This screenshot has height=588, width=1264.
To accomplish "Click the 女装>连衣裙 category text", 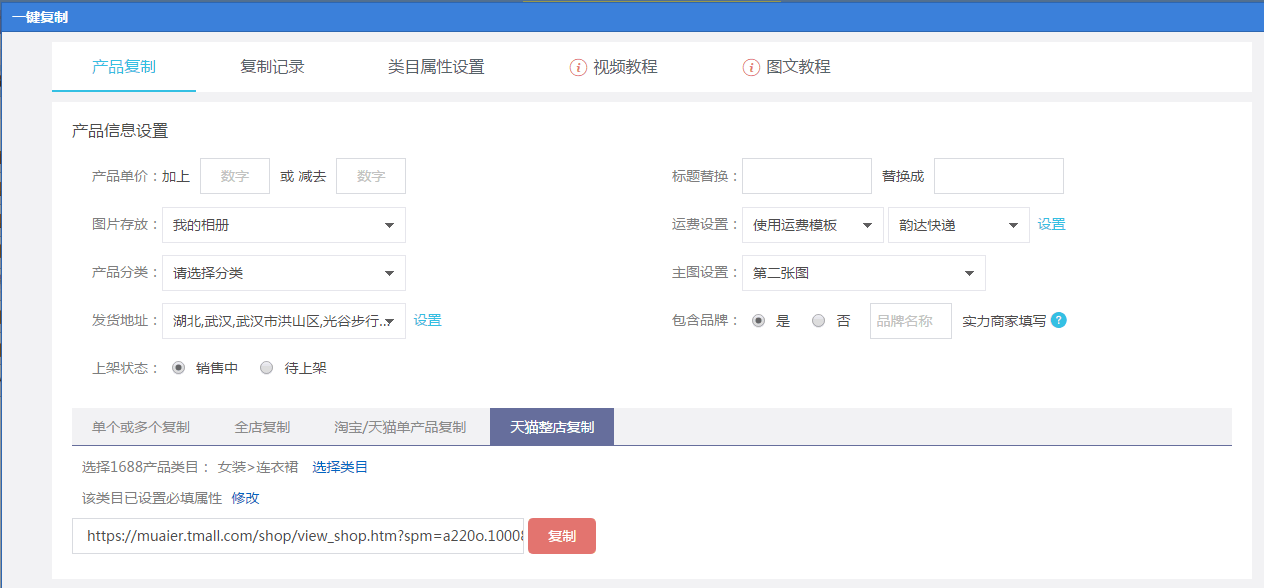I will pyautogui.click(x=258, y=467).
